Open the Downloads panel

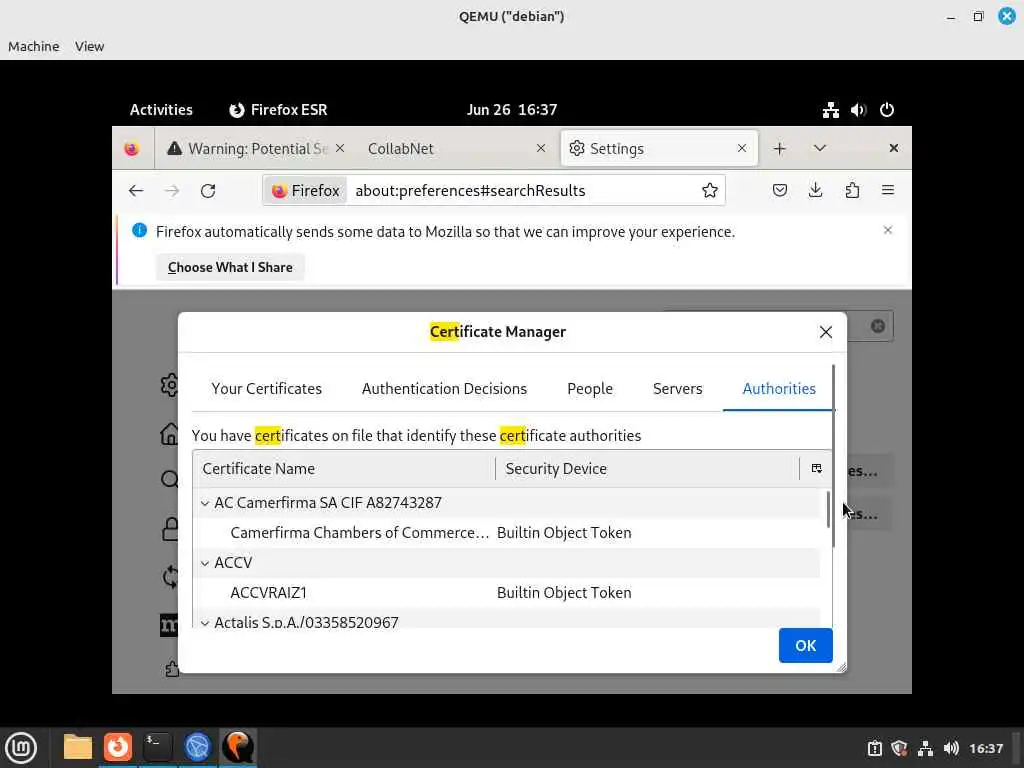[816, 190]
